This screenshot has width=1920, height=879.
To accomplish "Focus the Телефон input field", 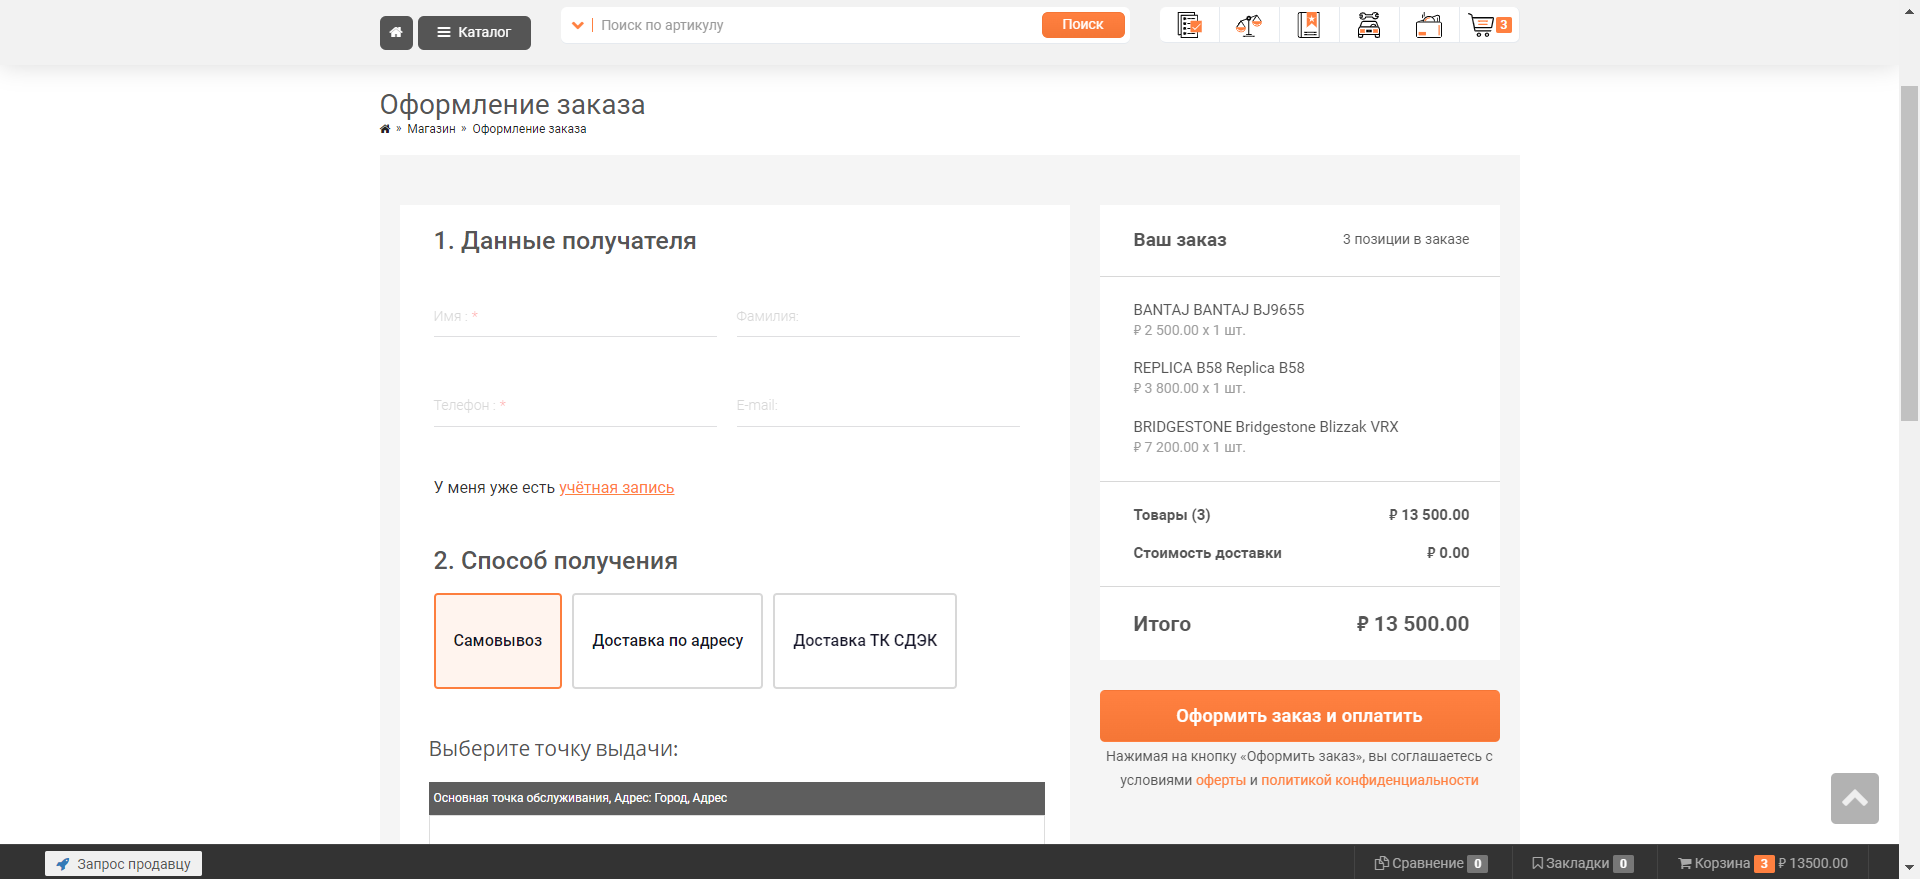I will [x=575, y=406].
